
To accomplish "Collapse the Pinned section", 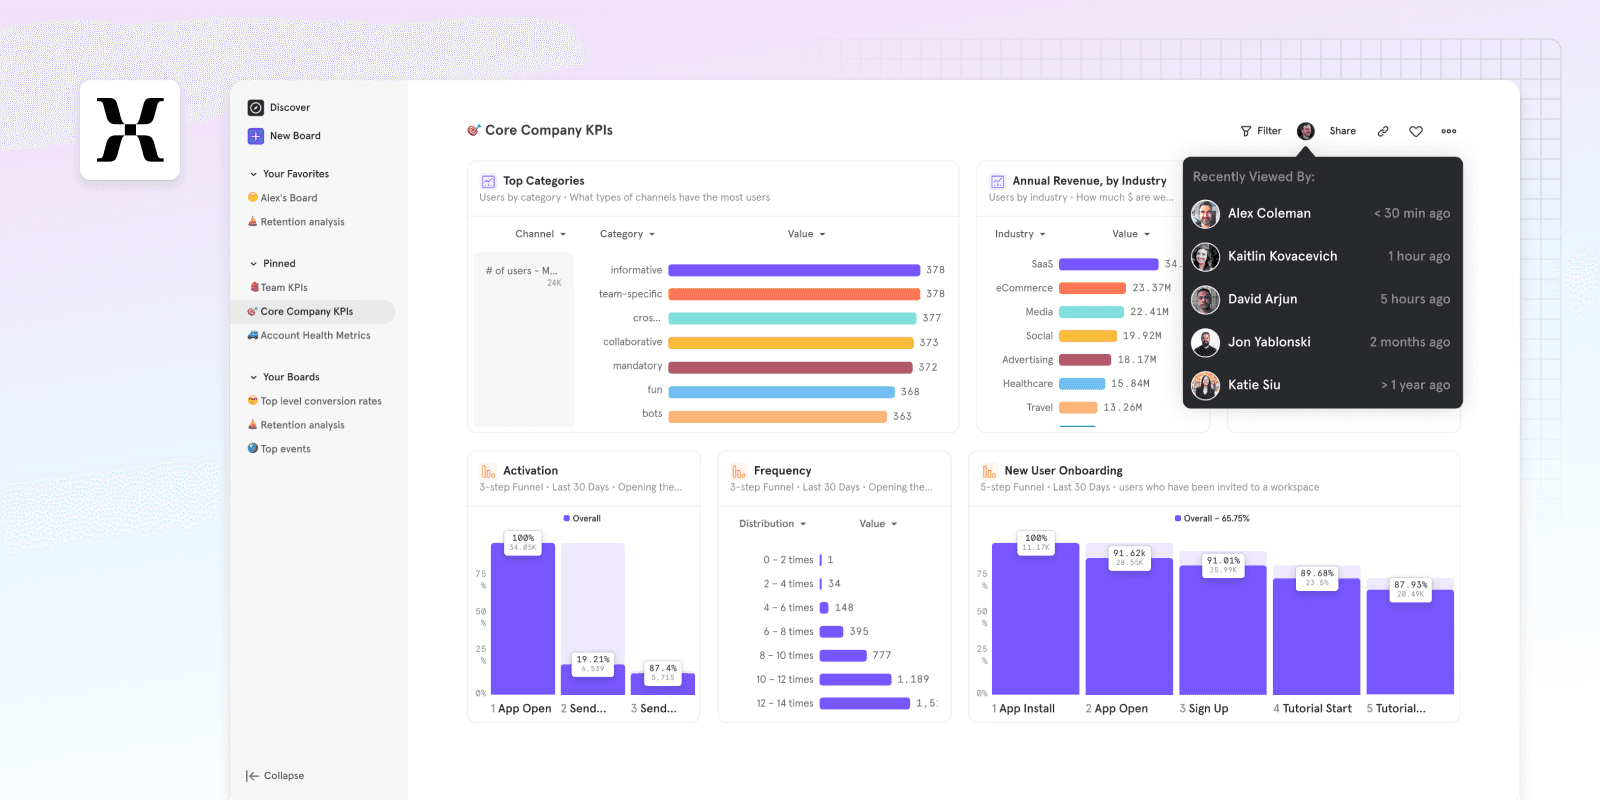I will click(x=254, y=264).
